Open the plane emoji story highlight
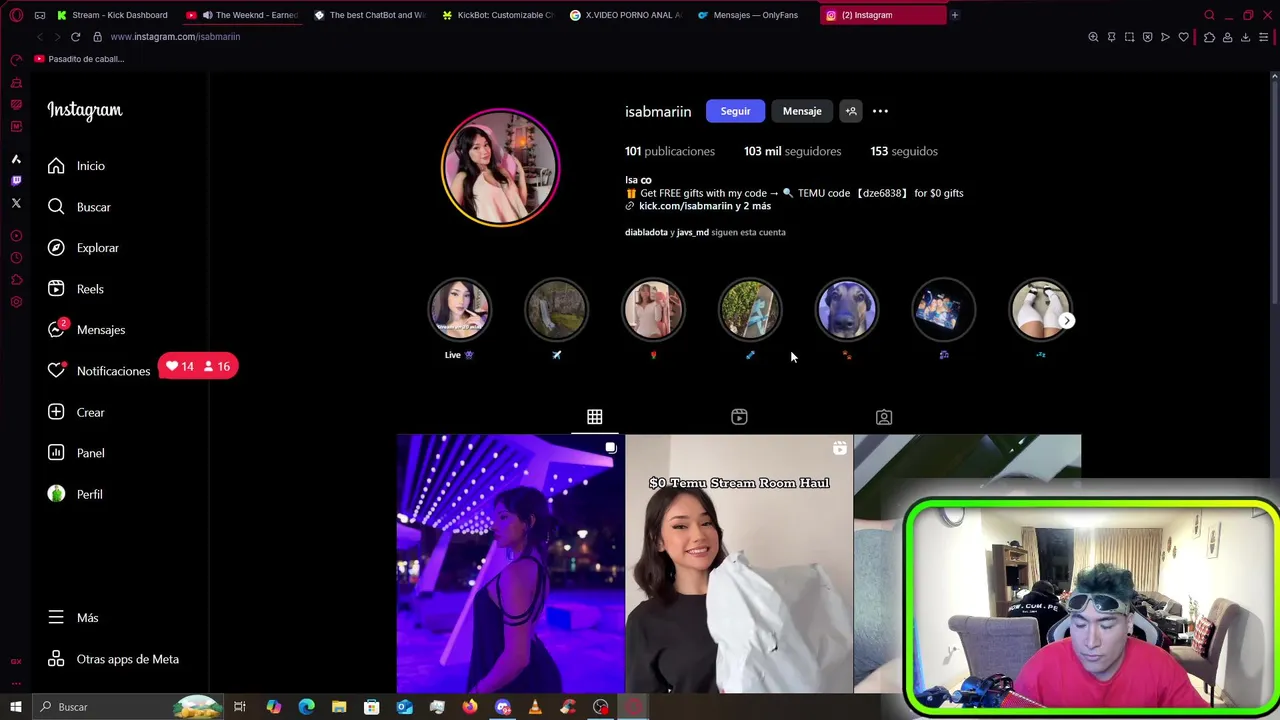 pos(556,310)
